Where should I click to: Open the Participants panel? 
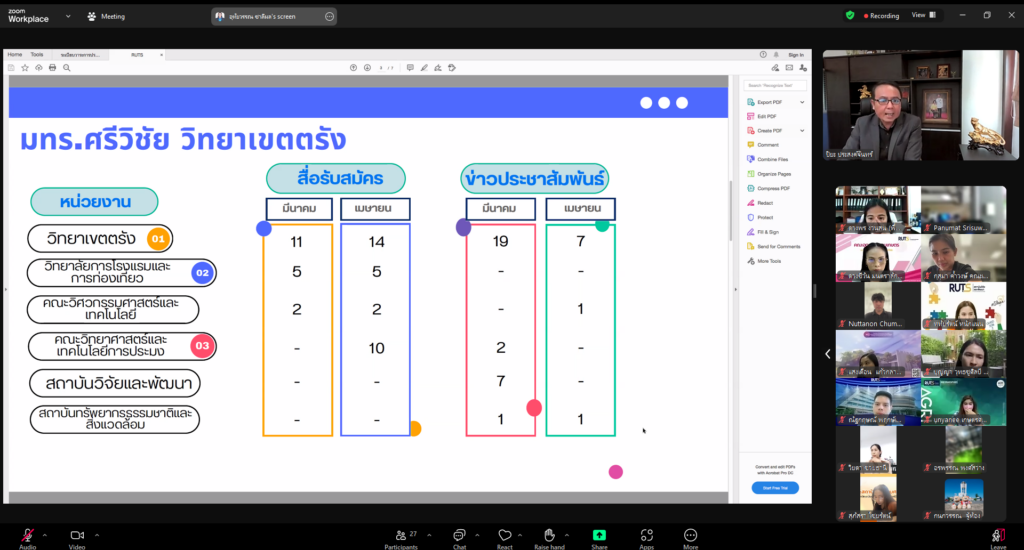[401, 536]
